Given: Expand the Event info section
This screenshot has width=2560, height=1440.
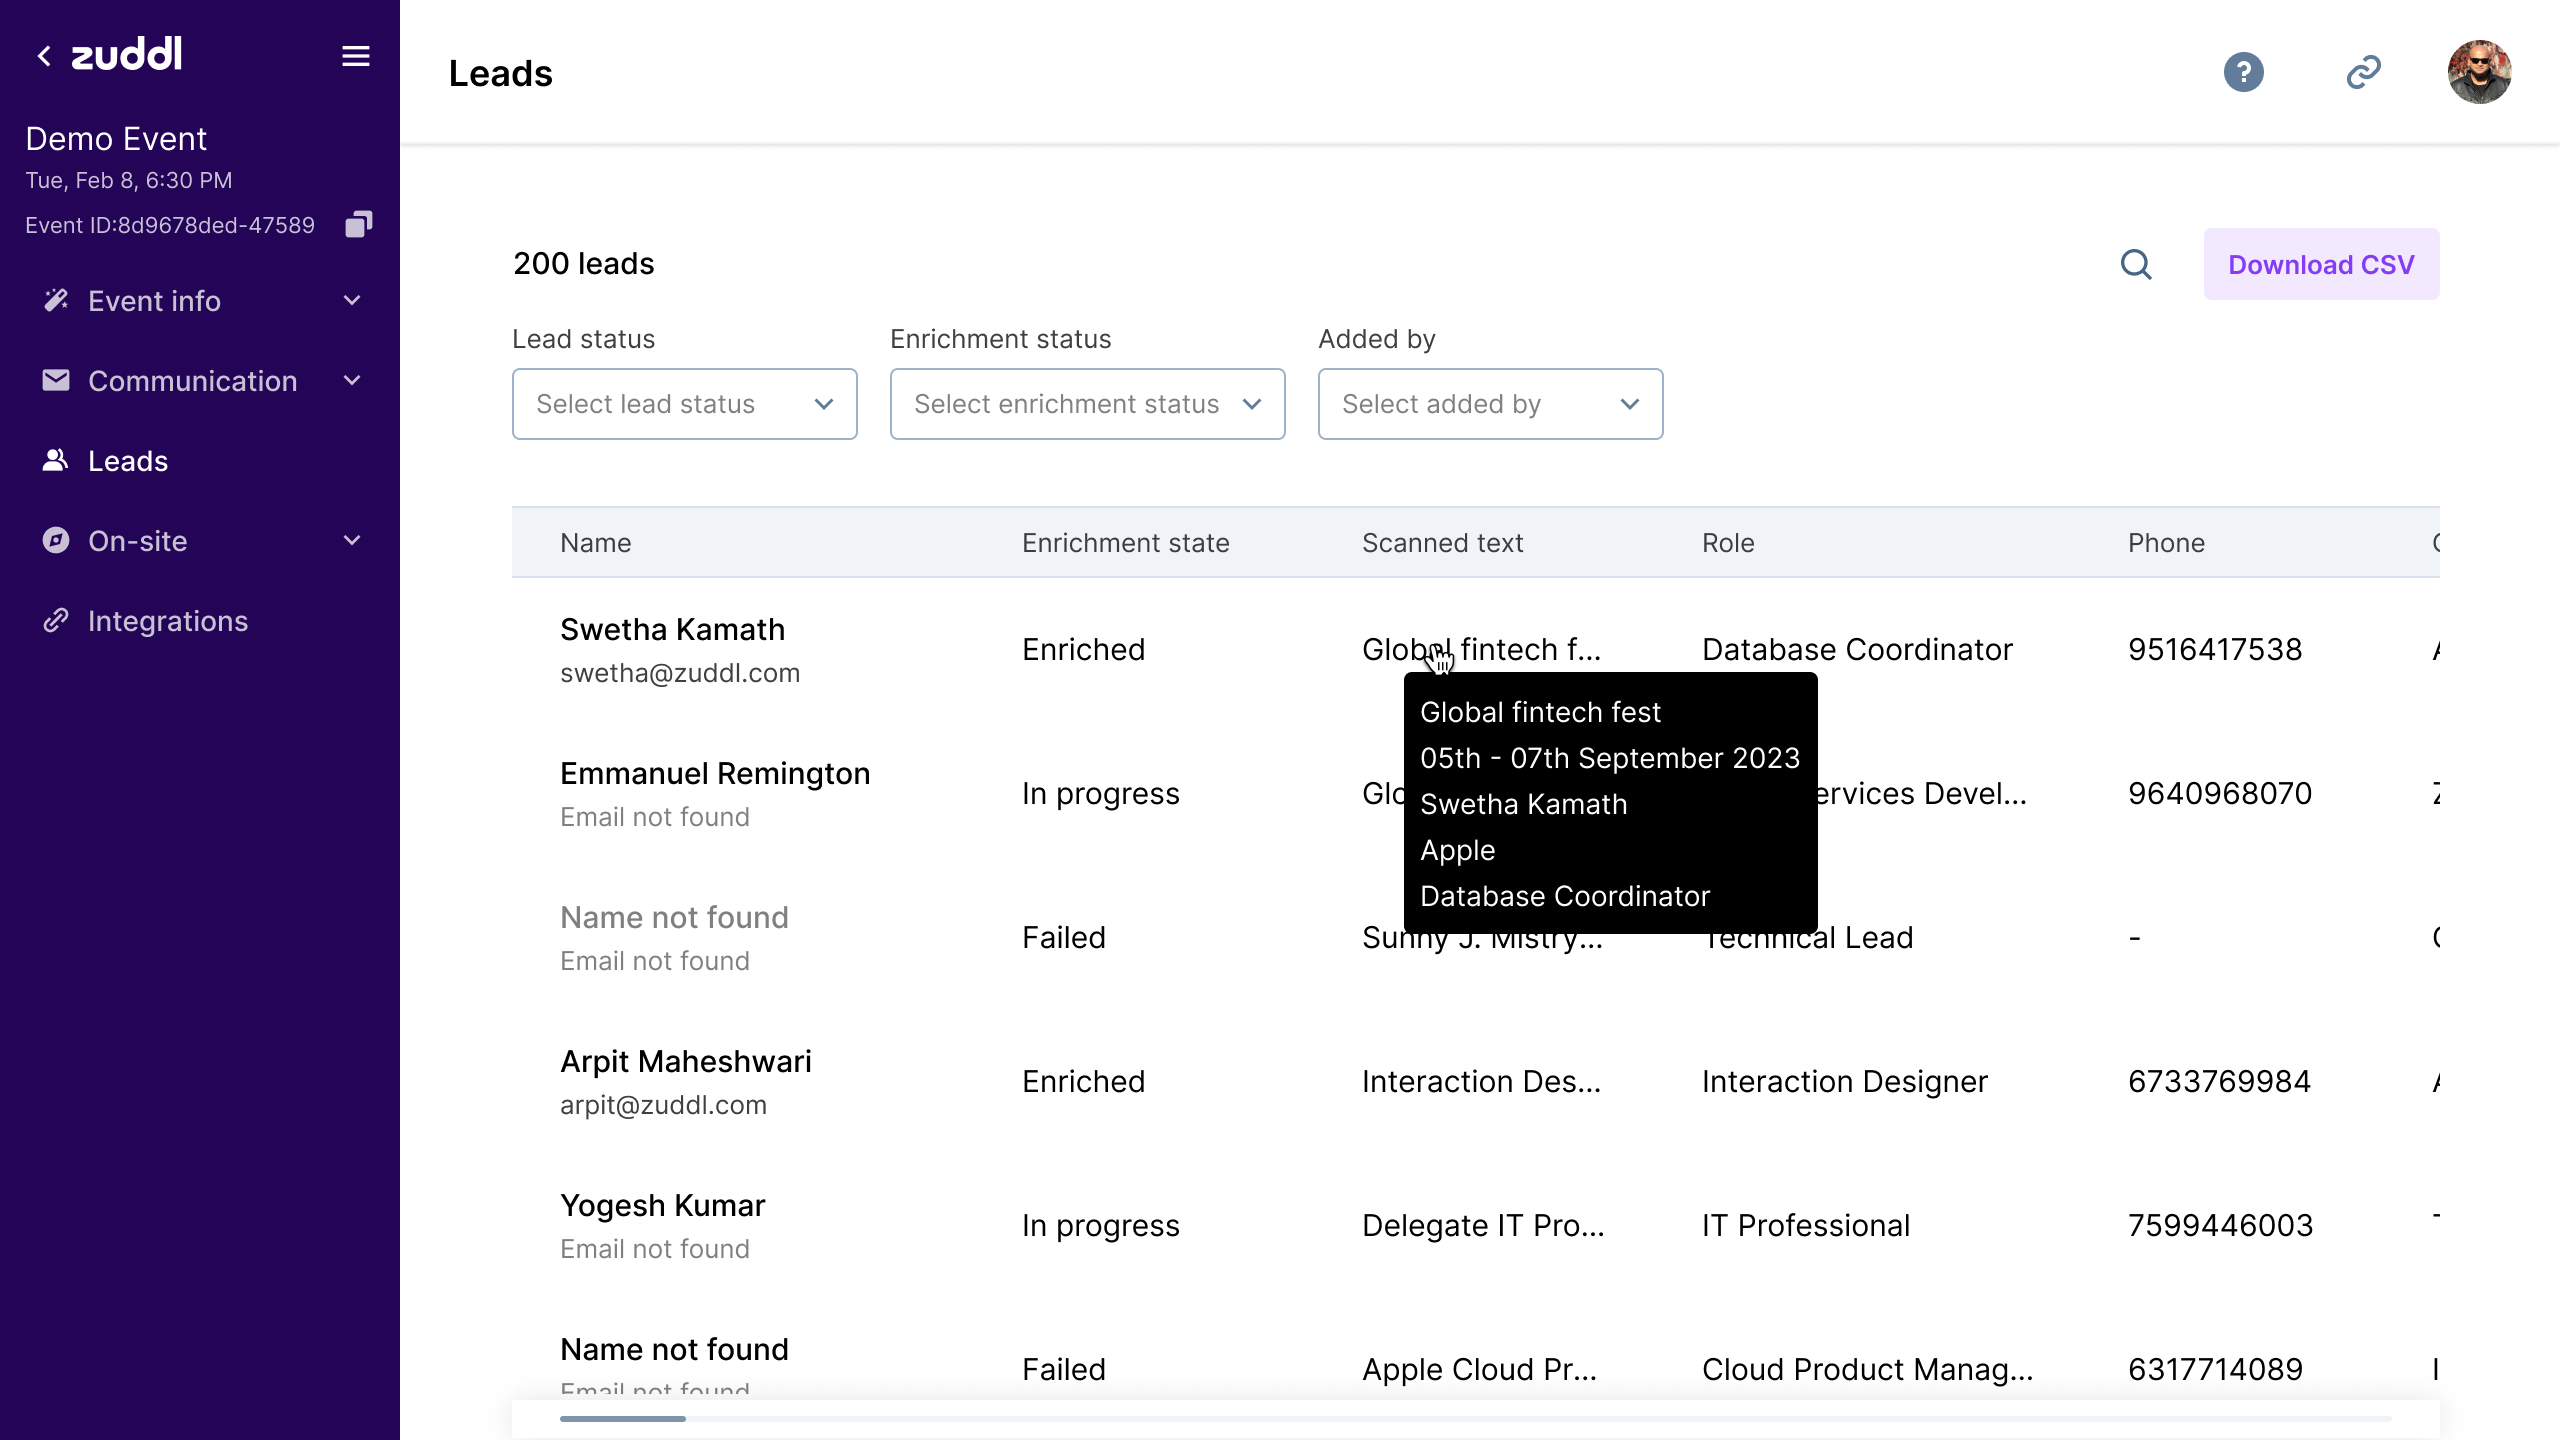Looking at the screenshot, I should point(352,301).
